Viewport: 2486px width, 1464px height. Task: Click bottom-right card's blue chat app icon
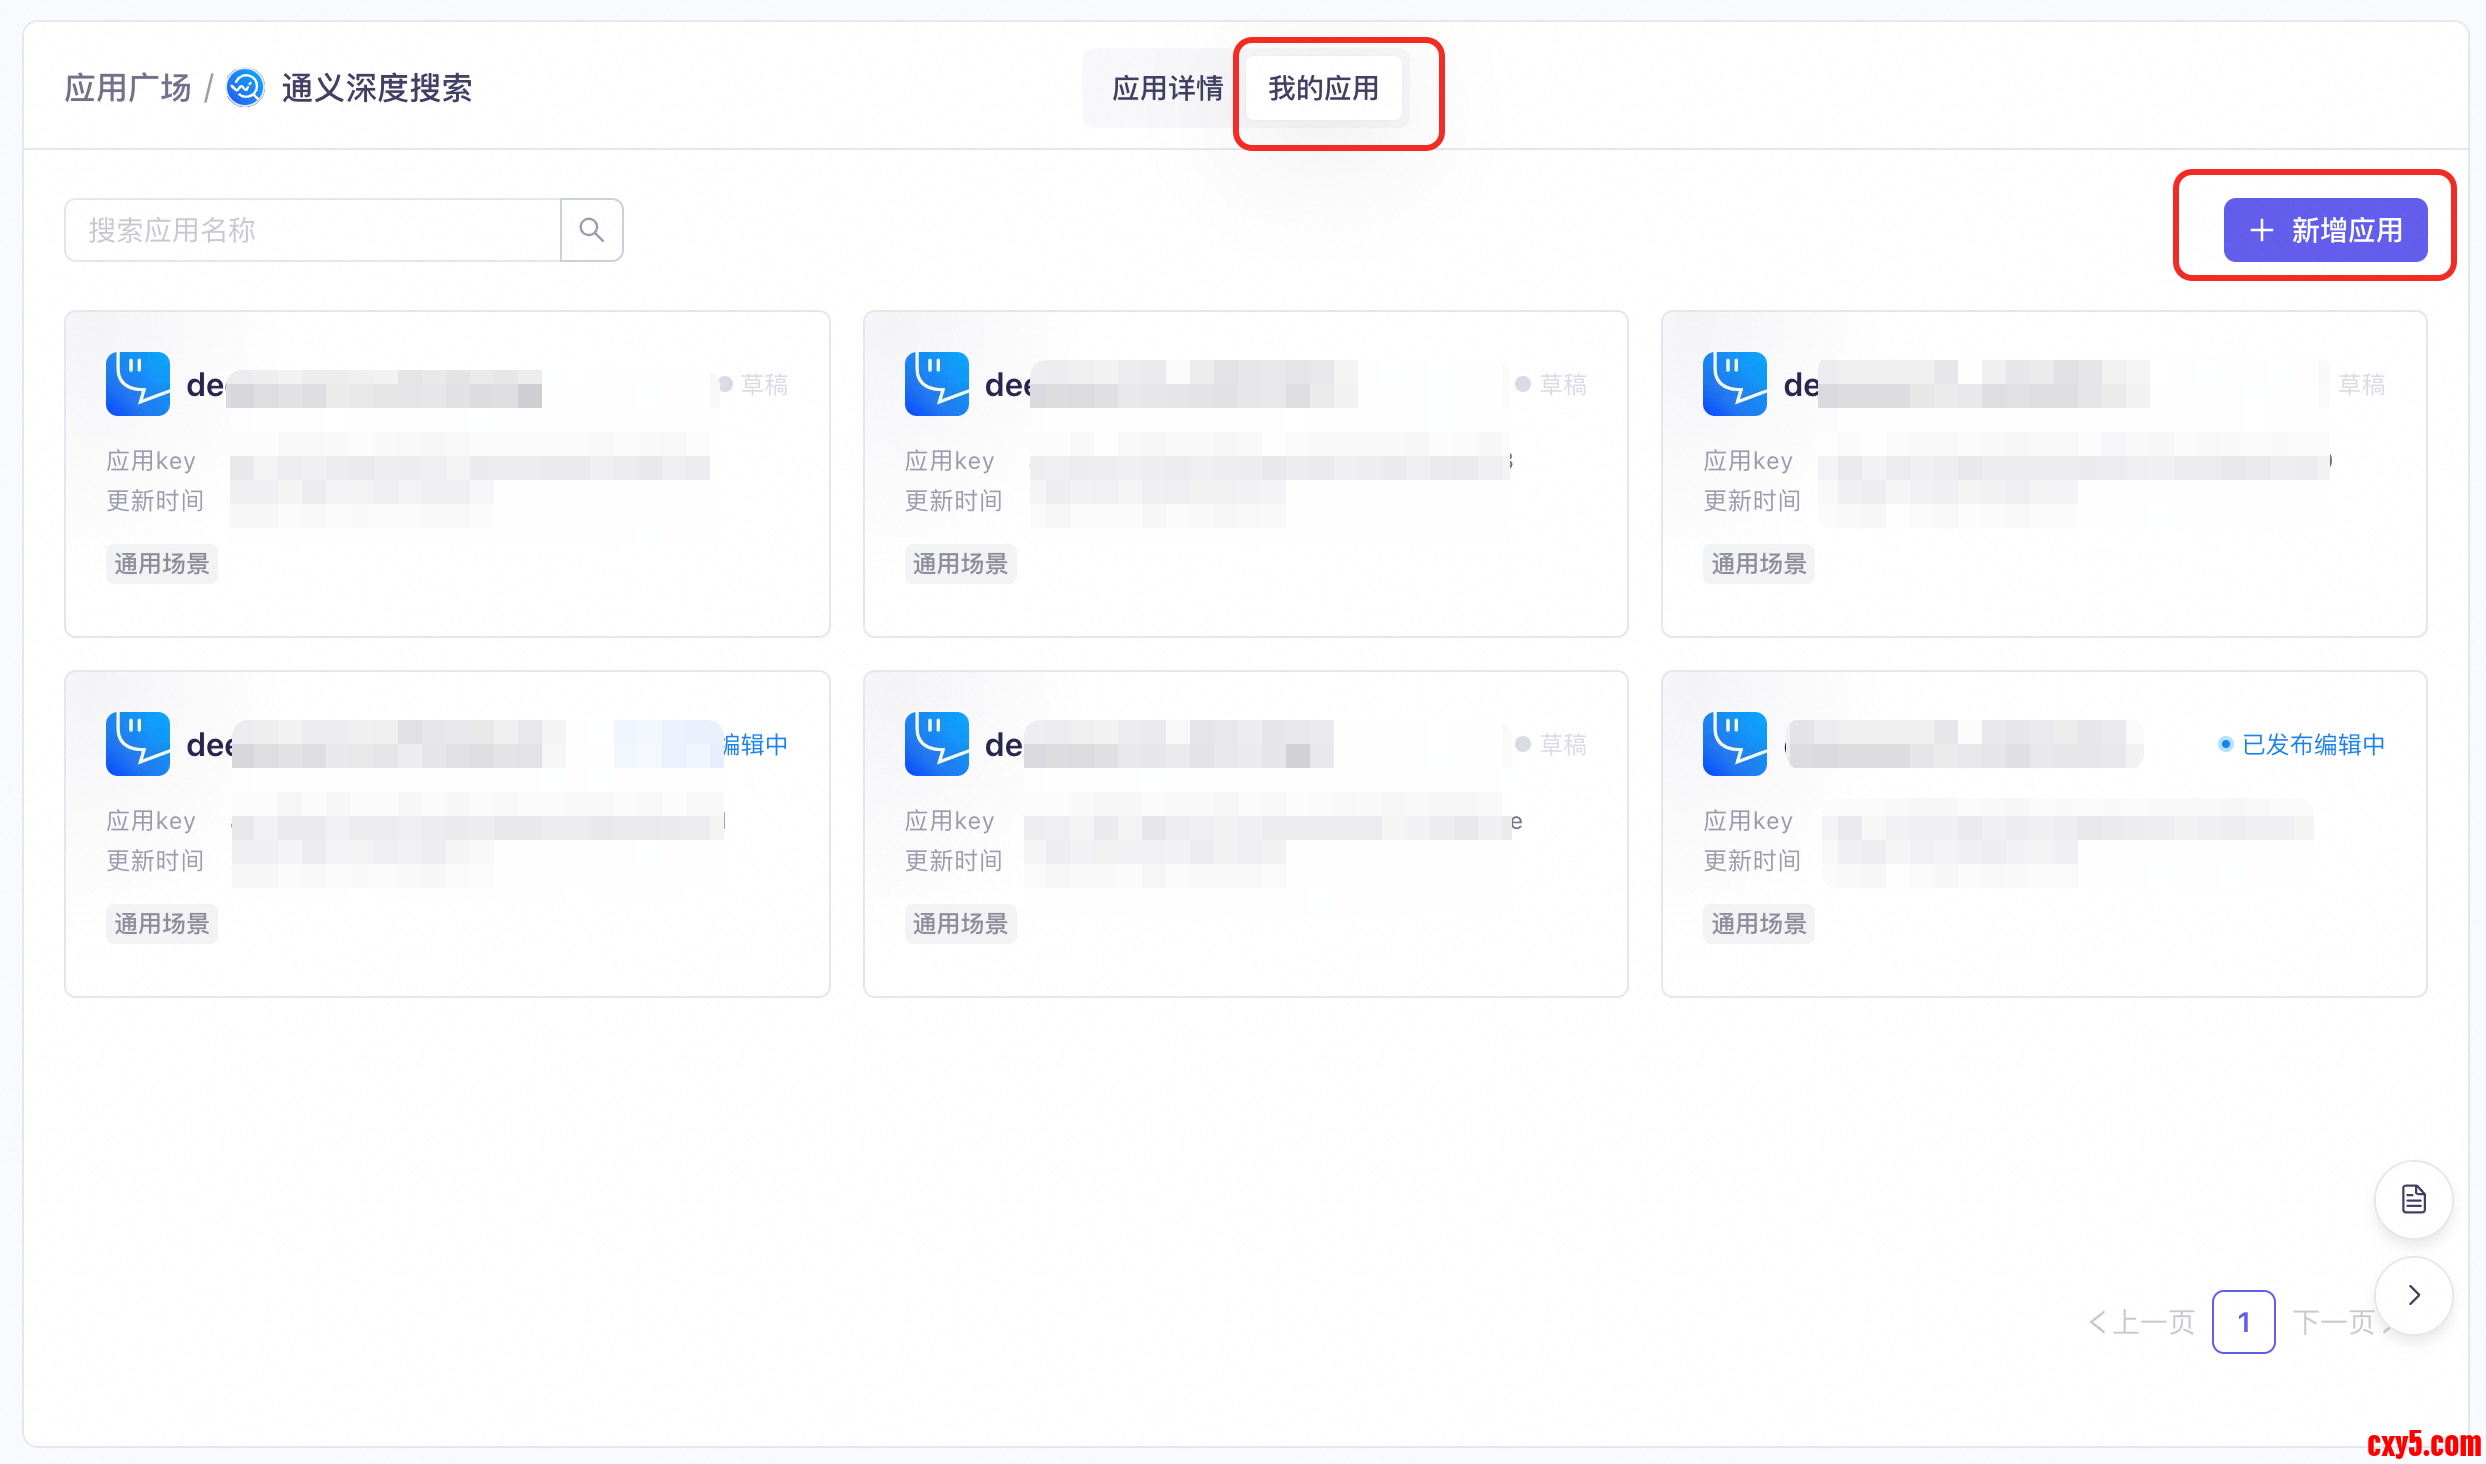(1734, 744)
